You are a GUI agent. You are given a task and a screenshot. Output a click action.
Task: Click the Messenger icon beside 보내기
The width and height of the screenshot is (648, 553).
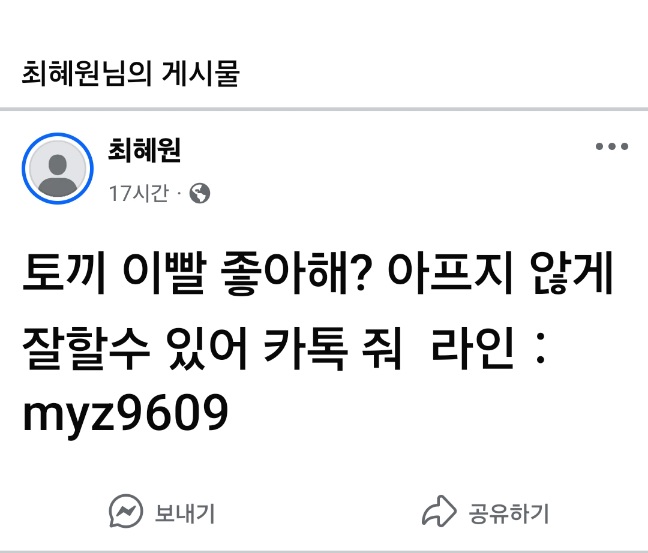pyautogui.click(x=126, y=511)
